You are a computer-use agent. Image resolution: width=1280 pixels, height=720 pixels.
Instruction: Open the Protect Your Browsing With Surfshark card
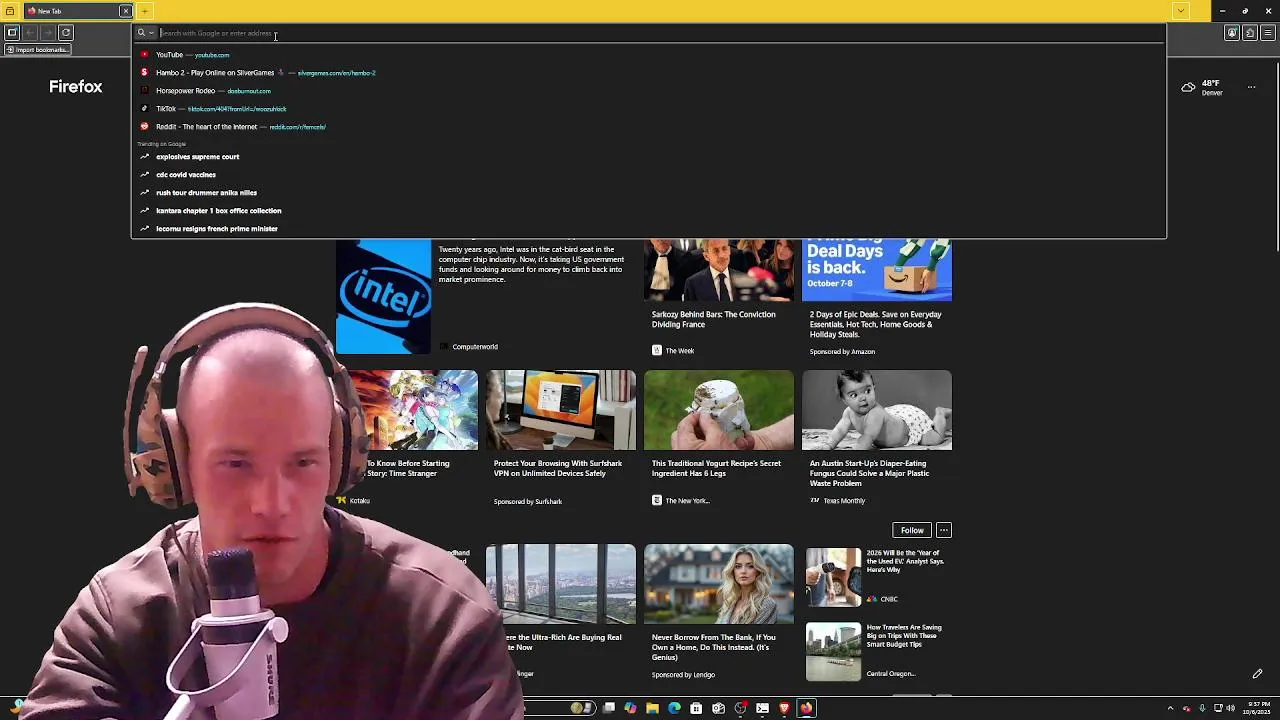coord(561,438)
